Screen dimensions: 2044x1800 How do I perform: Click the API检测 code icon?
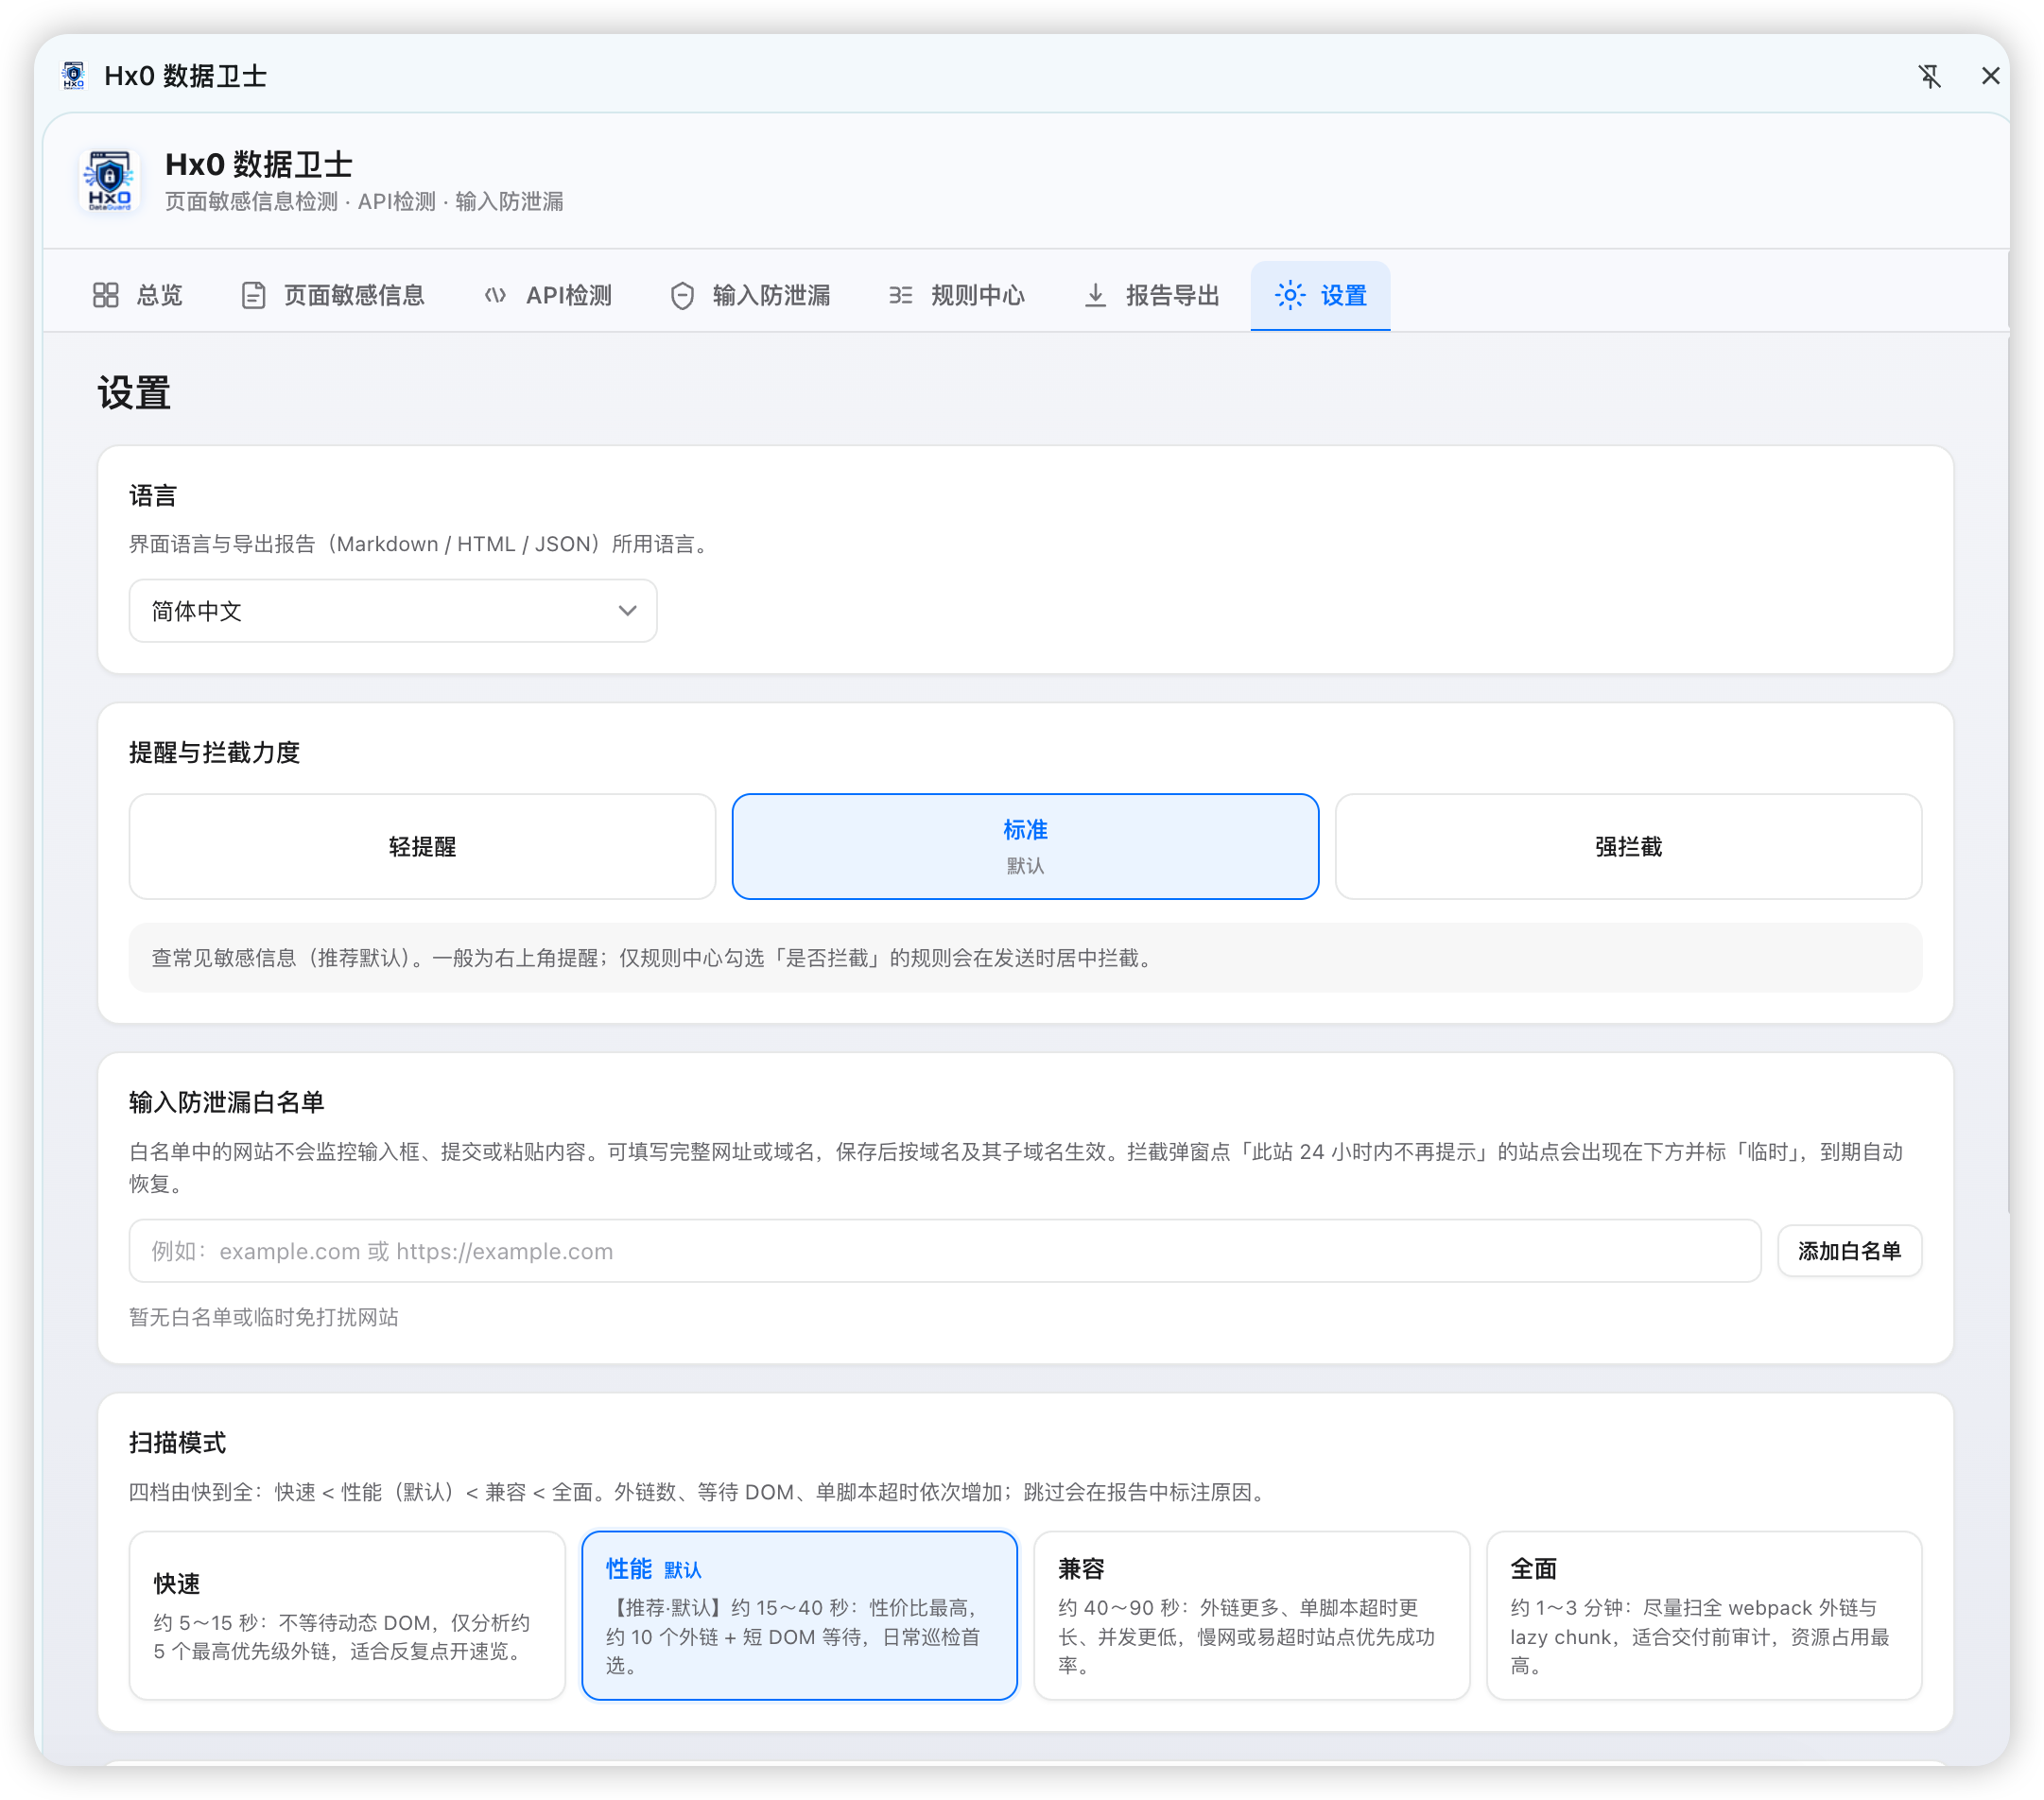click(495, 295)
